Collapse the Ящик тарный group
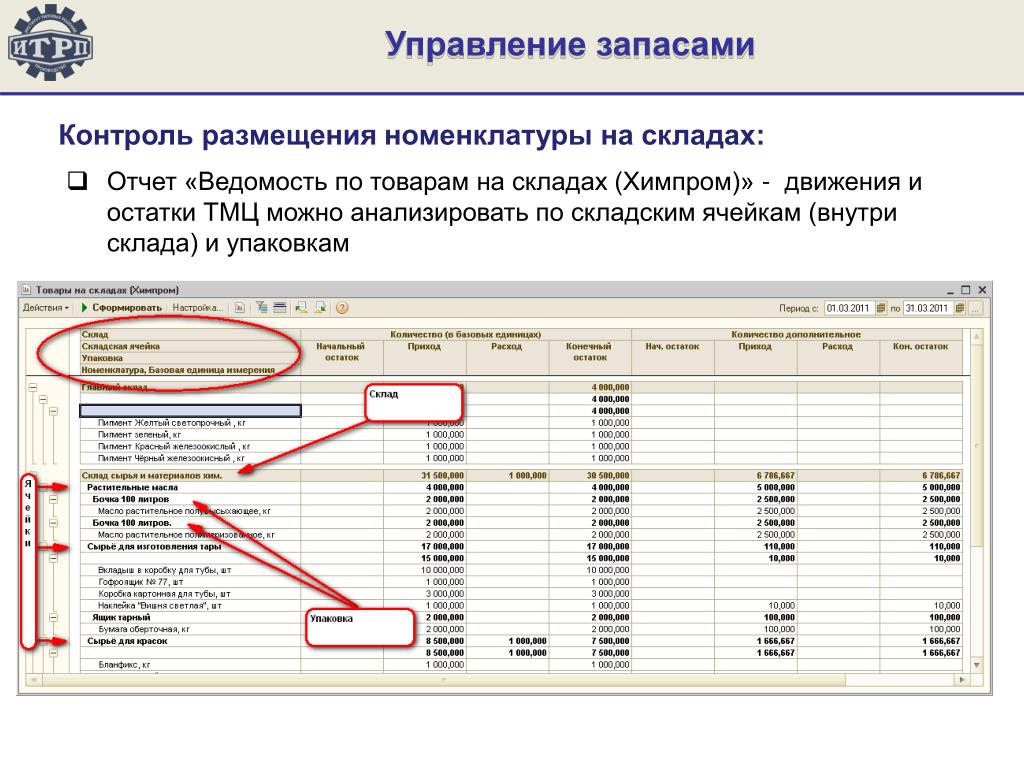This screenshot has height=768, width=1024. (x=54, y=617)
